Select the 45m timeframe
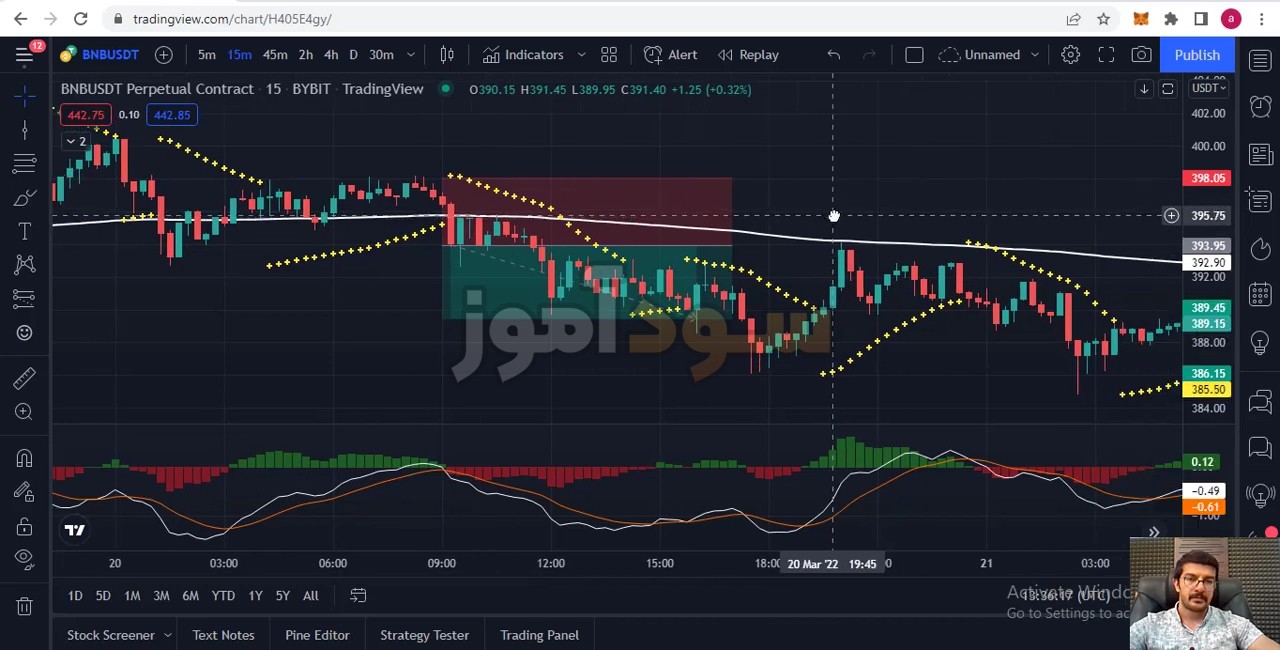 point(275,55)
